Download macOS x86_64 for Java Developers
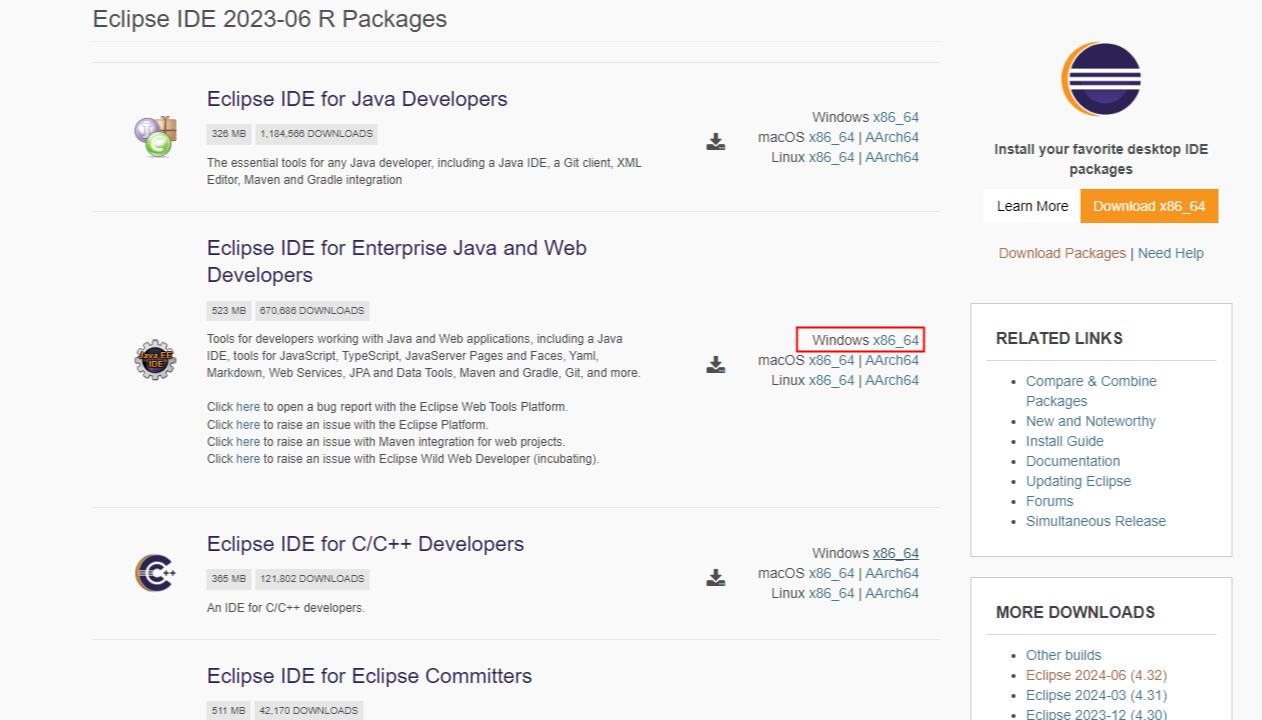The height and width of the screenshot is (720, 1262). coord(832,137)
